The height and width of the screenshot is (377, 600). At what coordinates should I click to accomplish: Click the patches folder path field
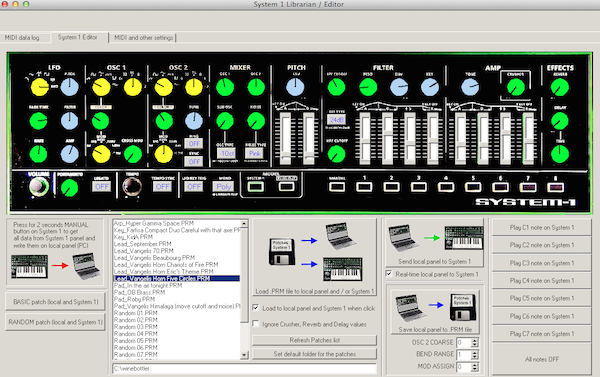[245, 368]
